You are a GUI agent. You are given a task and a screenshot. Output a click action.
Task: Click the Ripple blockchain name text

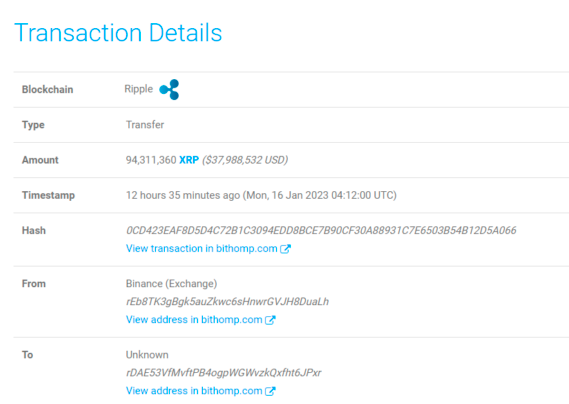[139, 89]
